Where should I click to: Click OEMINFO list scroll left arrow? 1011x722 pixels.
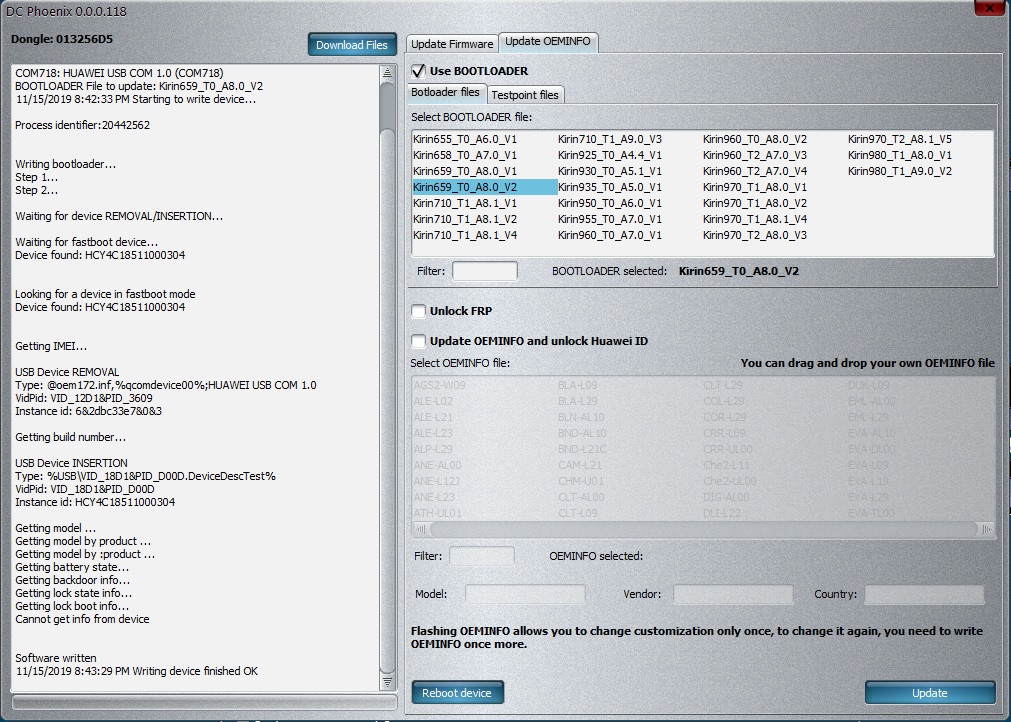420,530
